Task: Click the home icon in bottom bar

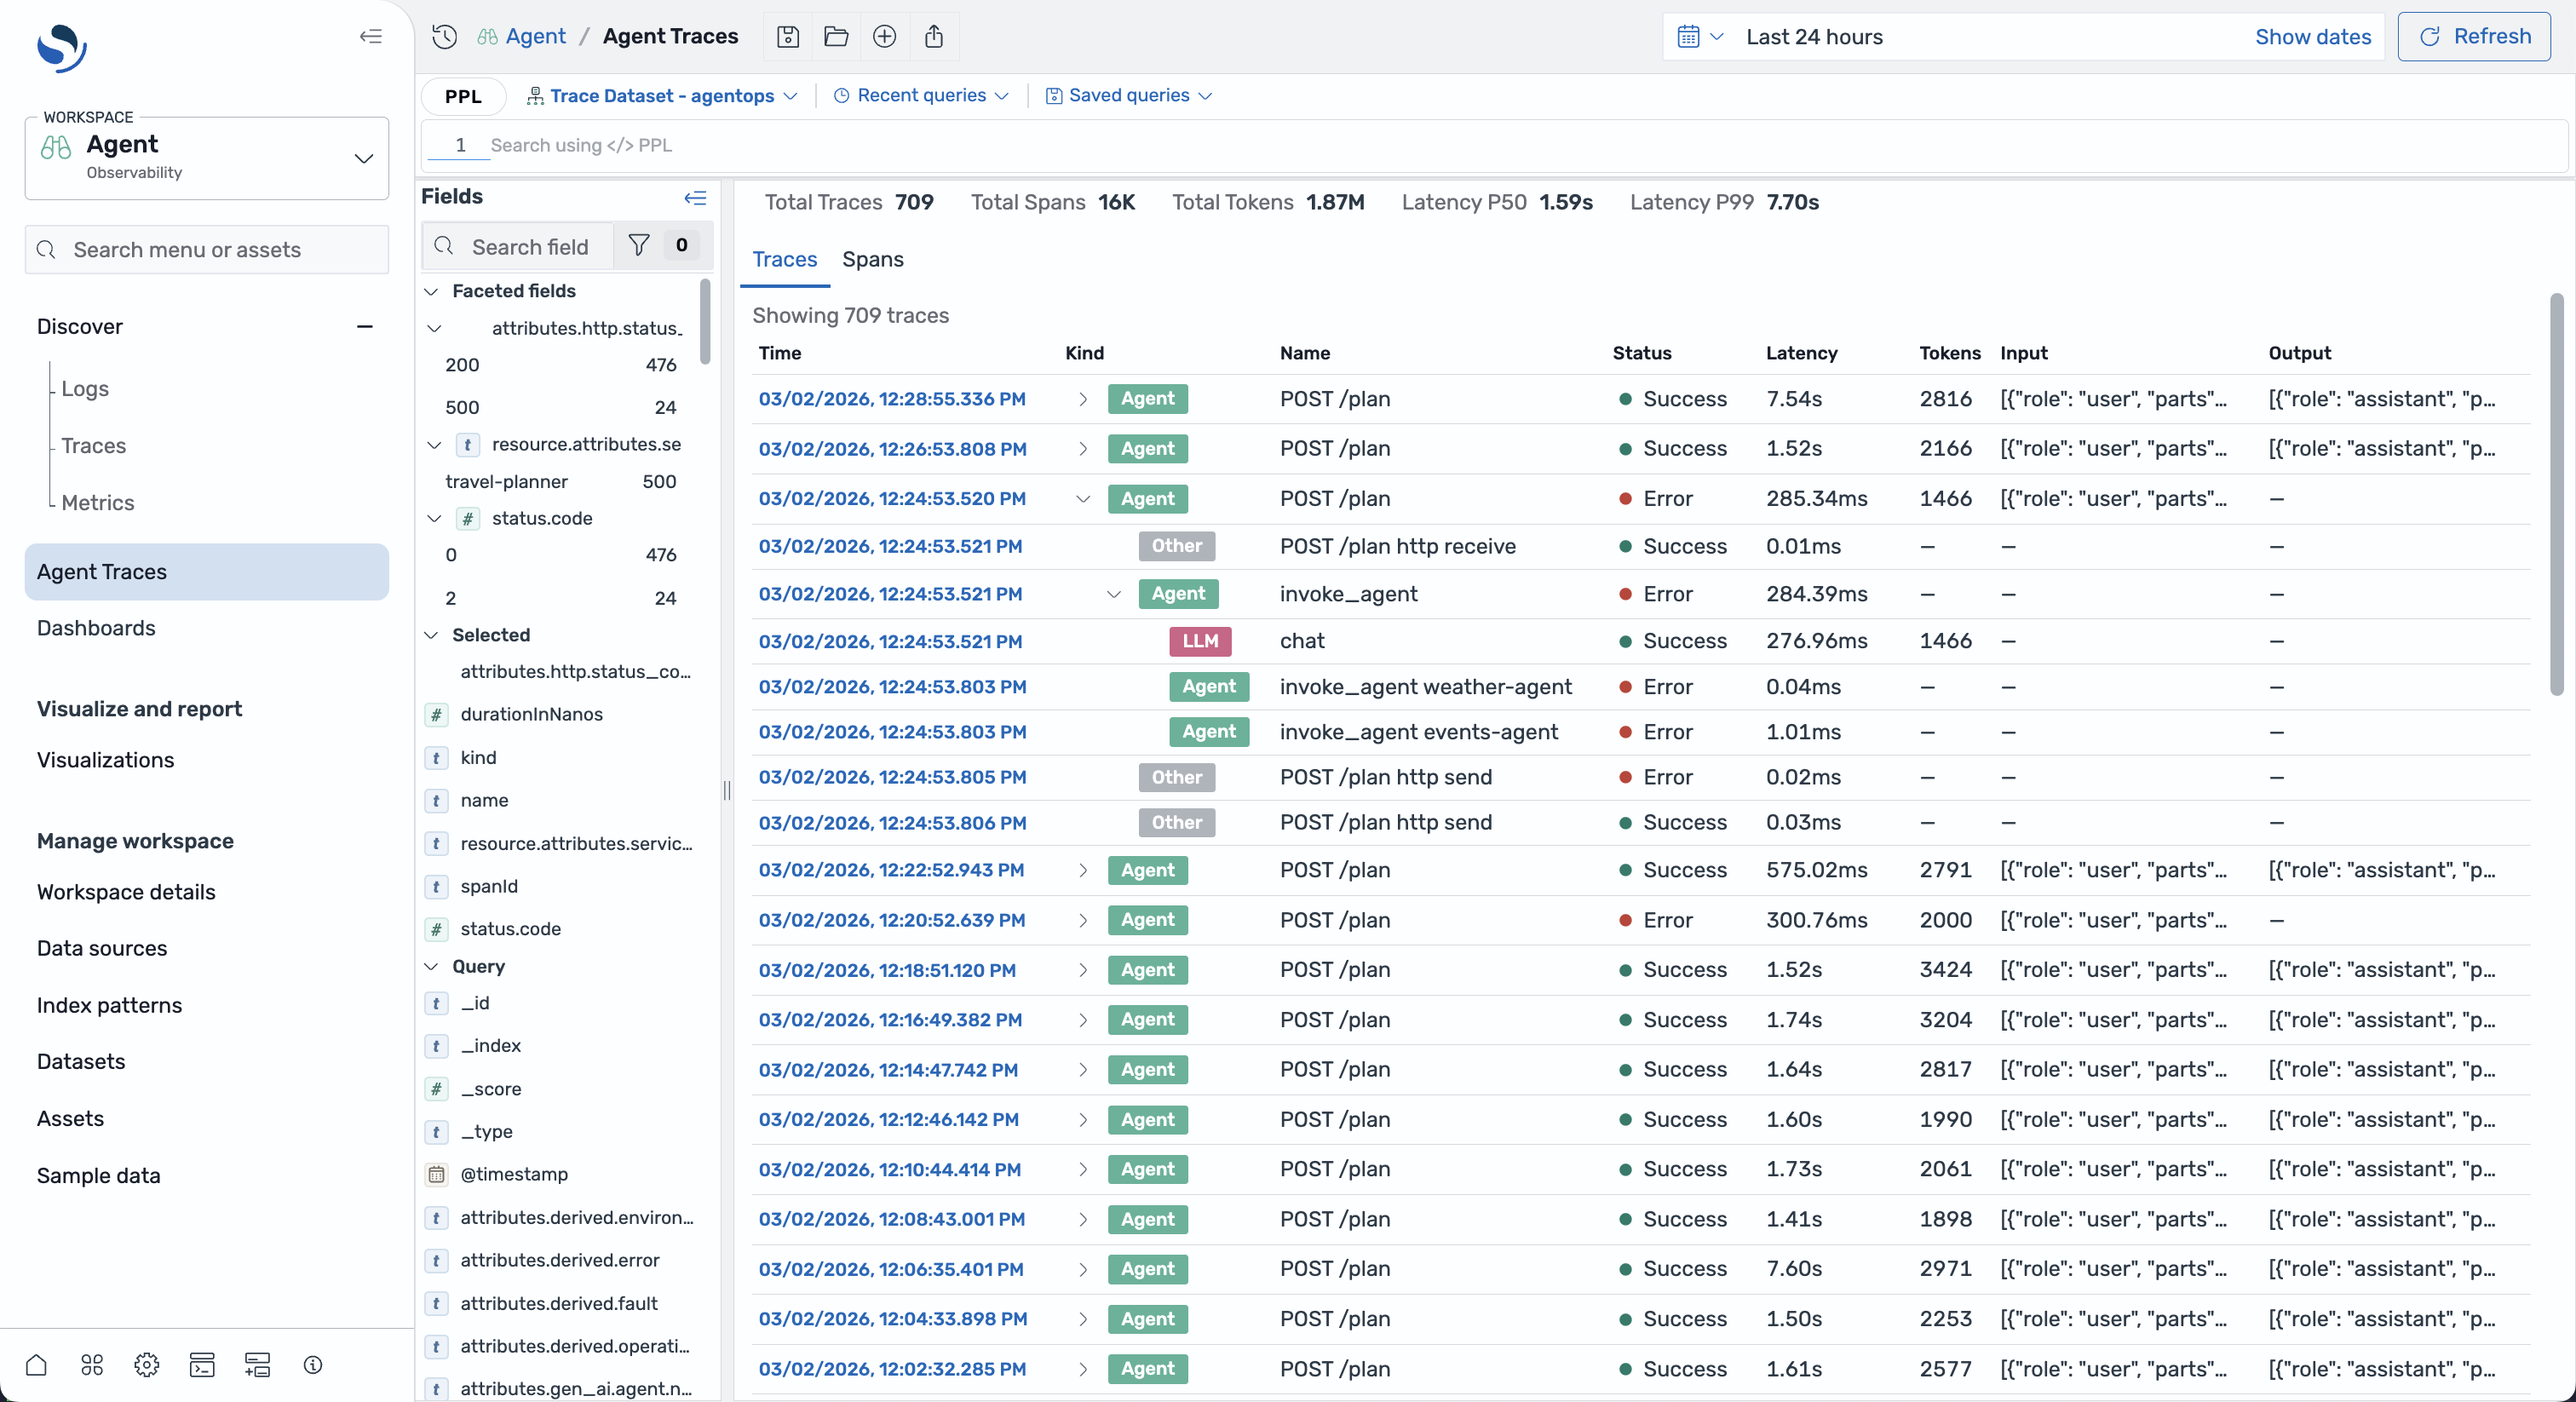Action: click(36, 1364)
